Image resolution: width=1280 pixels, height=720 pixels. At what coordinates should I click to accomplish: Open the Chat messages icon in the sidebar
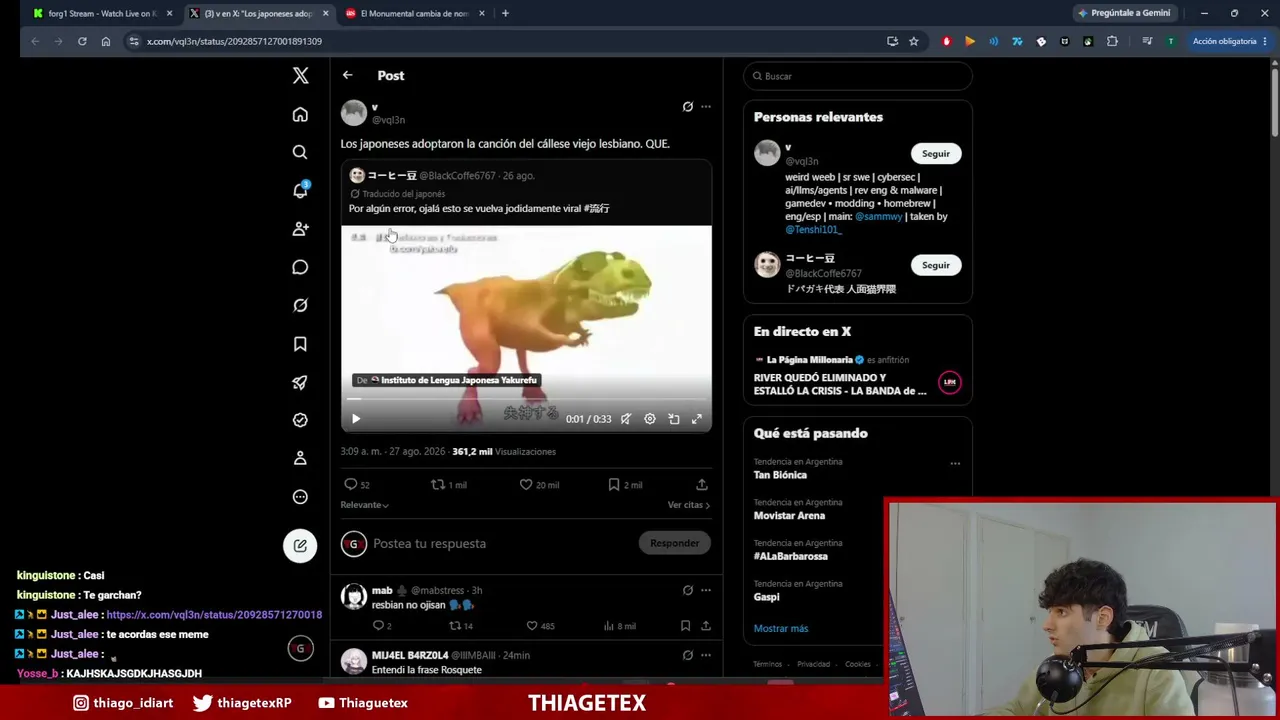(x=300, y=267)
